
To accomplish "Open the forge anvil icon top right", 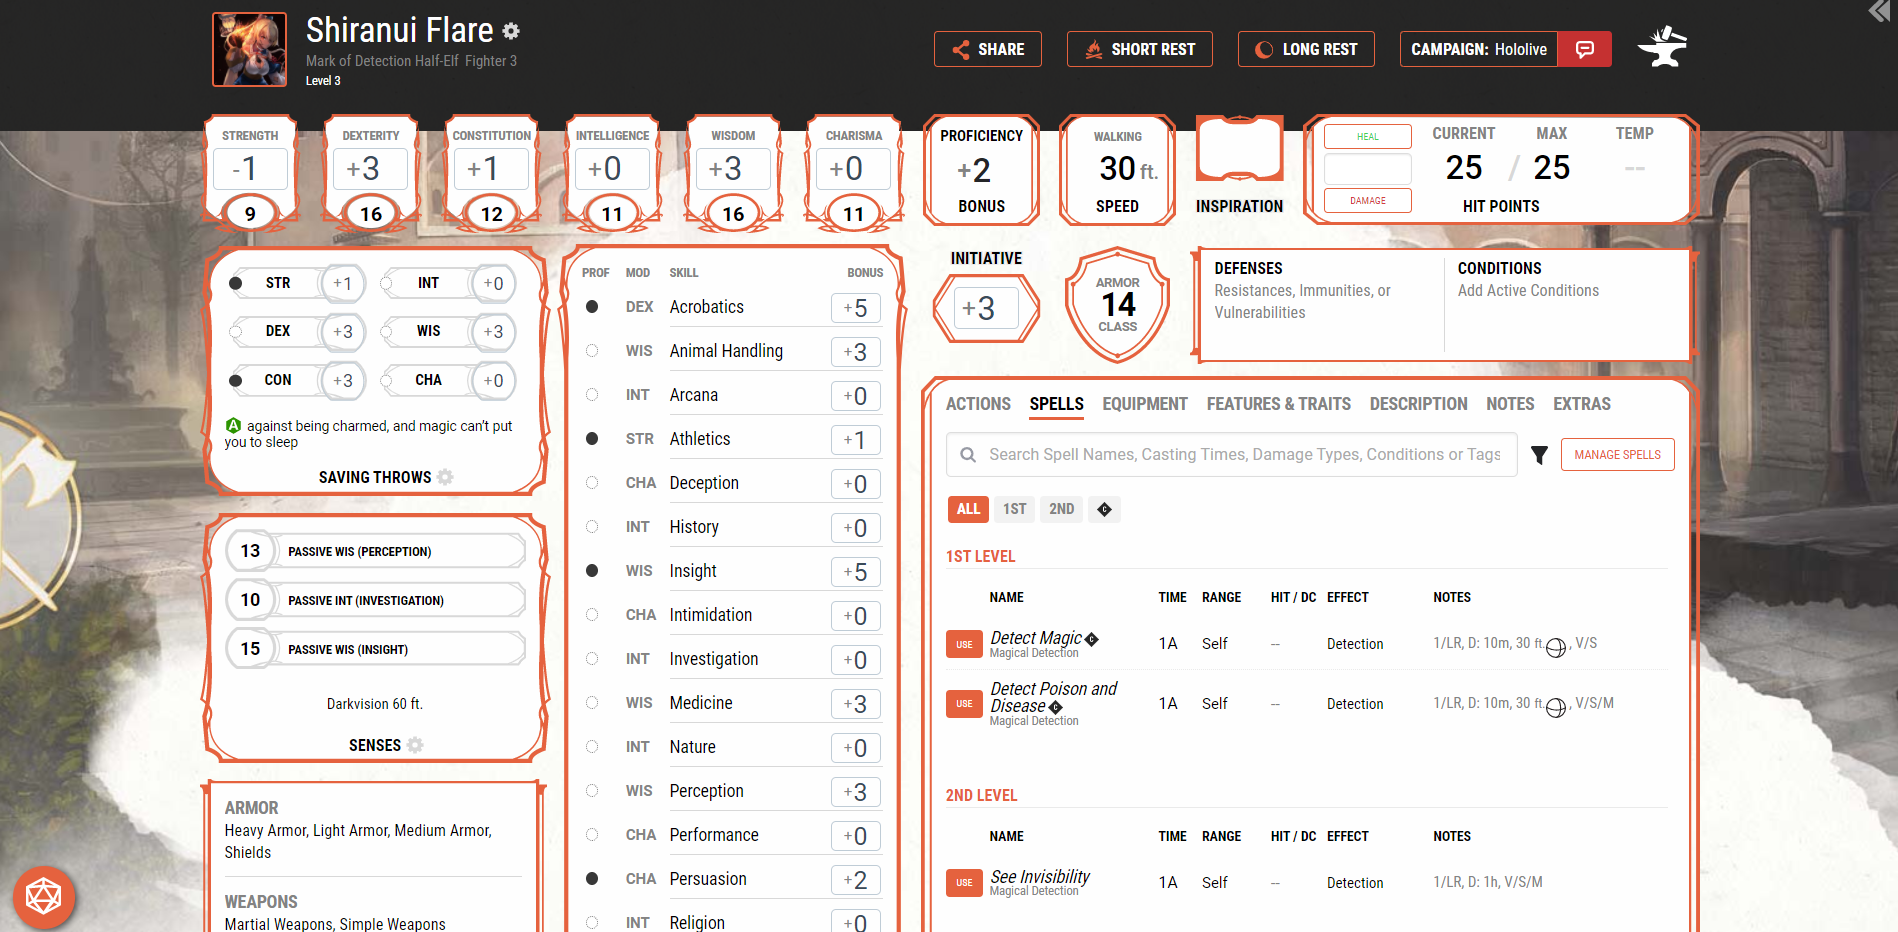I will pyautogui.click(x=1661, y=45).
